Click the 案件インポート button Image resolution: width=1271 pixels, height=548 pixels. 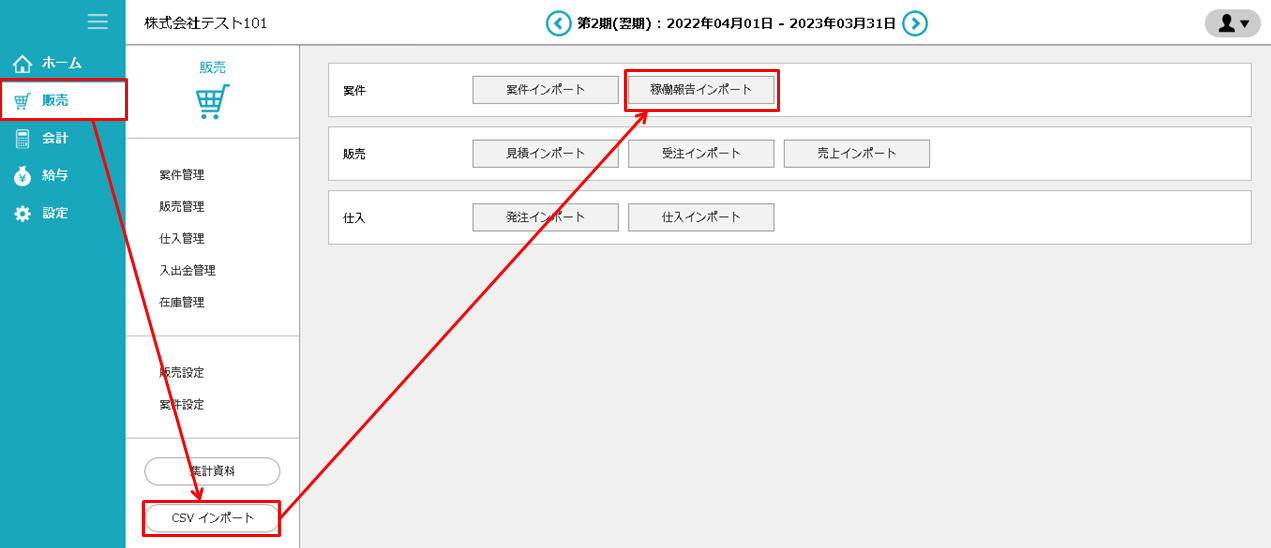point(545,90)
